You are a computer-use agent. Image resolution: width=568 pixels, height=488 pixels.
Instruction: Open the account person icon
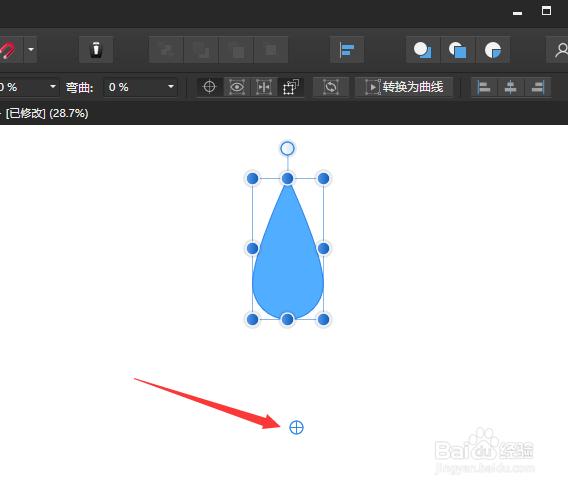(x=560, y=50)
